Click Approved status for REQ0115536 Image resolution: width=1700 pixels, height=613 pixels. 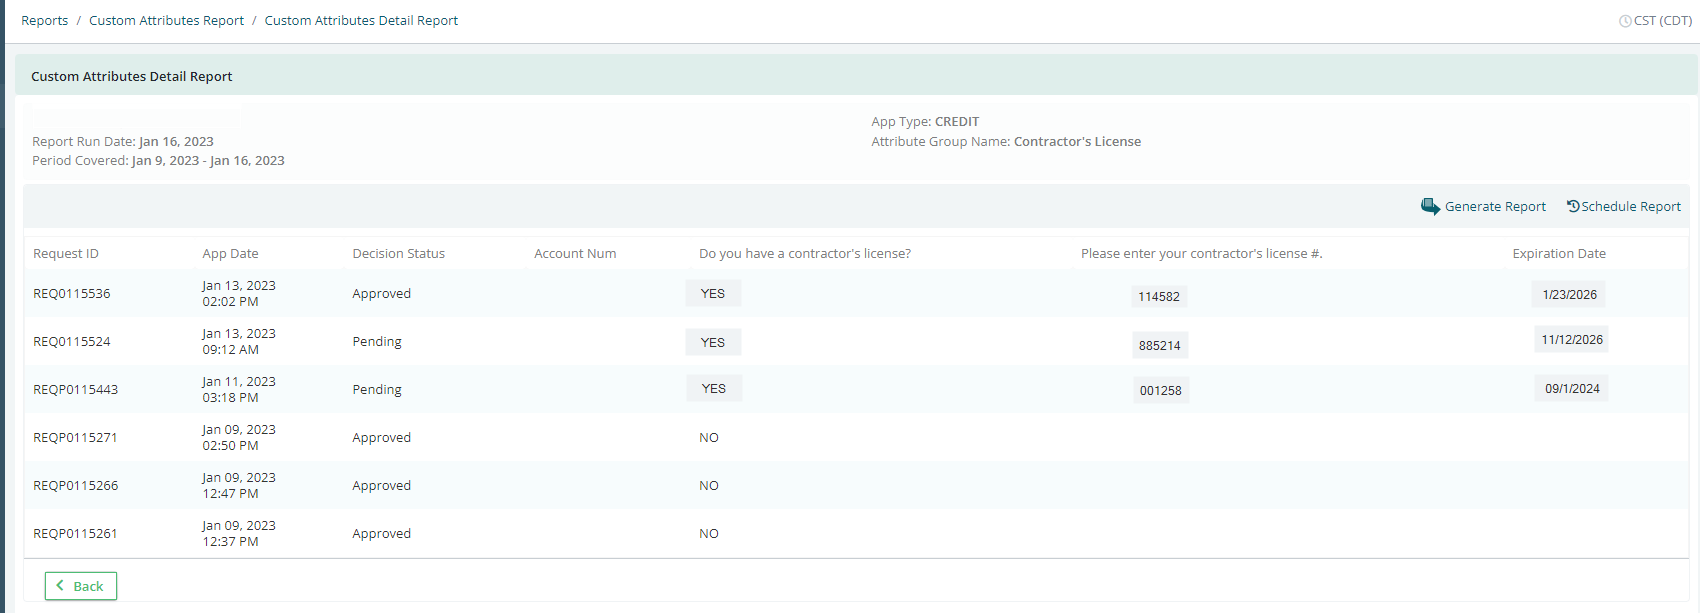tap(381, 293)
